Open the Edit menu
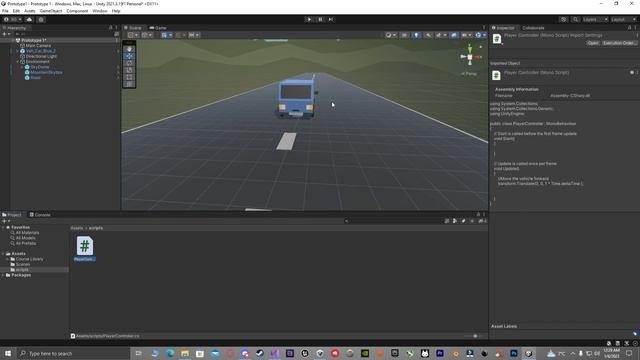 coord(16,11)
